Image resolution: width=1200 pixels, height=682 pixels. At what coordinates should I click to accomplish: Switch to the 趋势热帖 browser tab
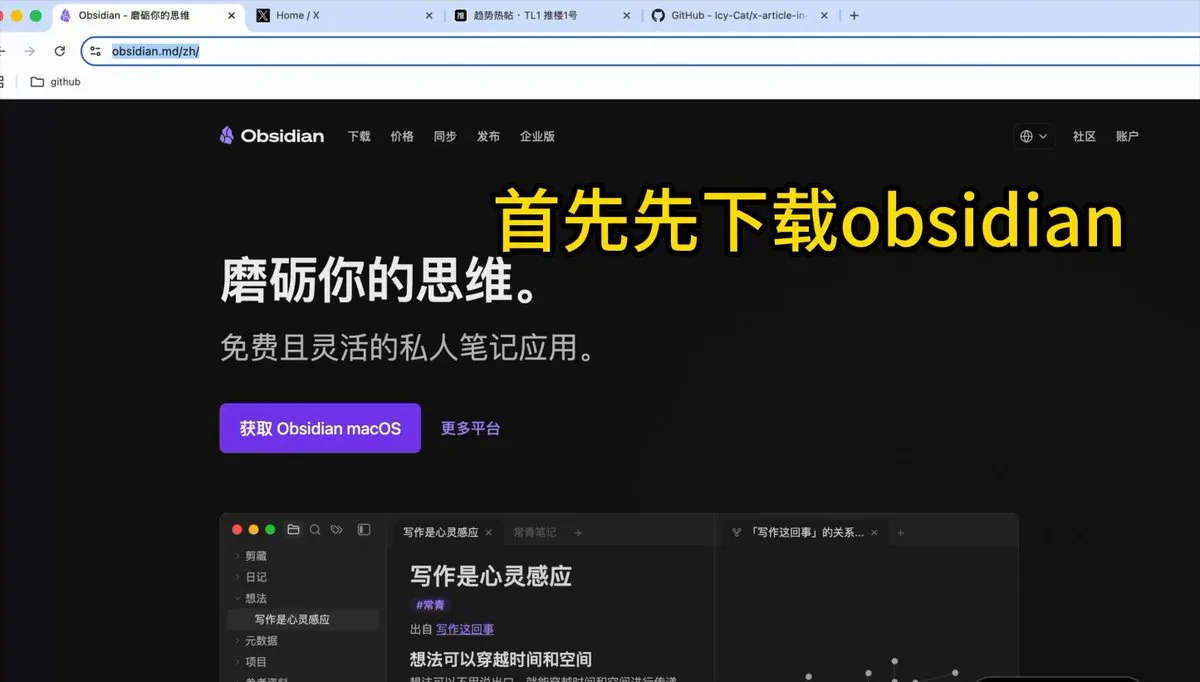(x=540, y=15)
